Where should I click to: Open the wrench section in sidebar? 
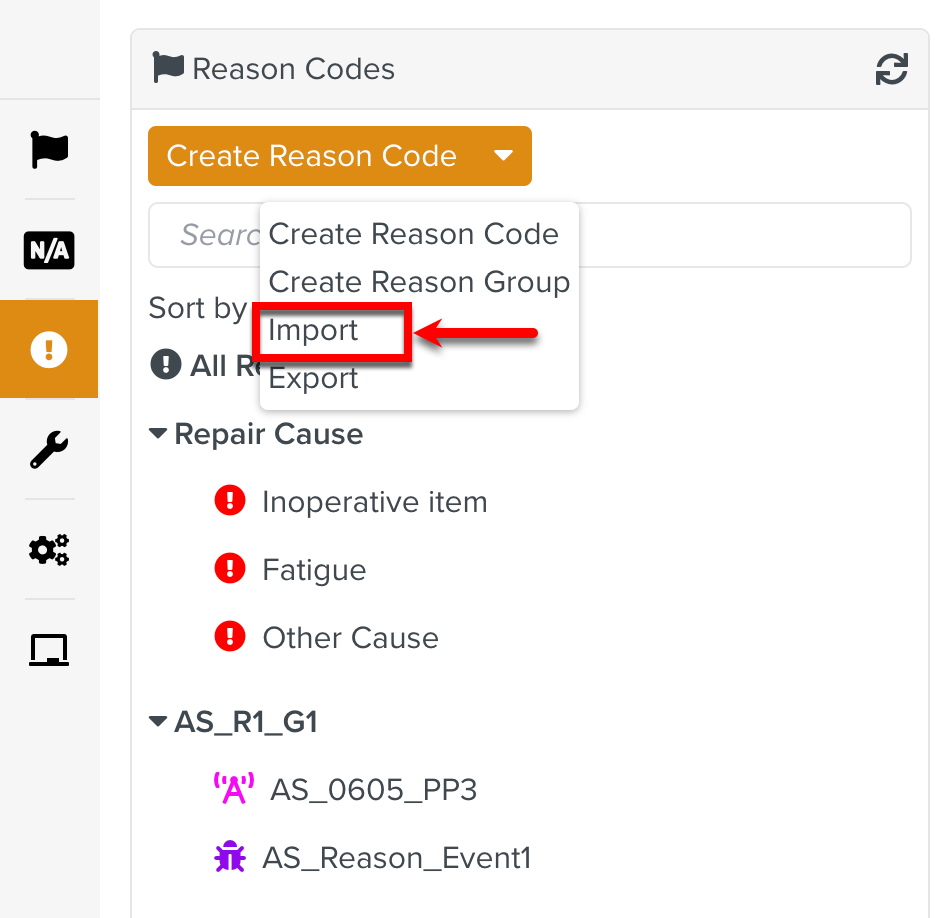(x=49, y=450)
